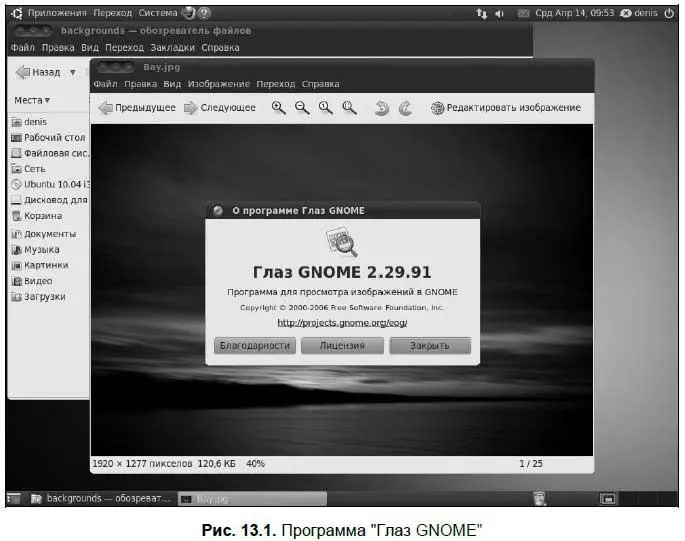Open Загрузки bookmark in sidebar
Image resolution: width=685 pixels, height=541 pixels.
pyautogui.click(x=38, y=297)
